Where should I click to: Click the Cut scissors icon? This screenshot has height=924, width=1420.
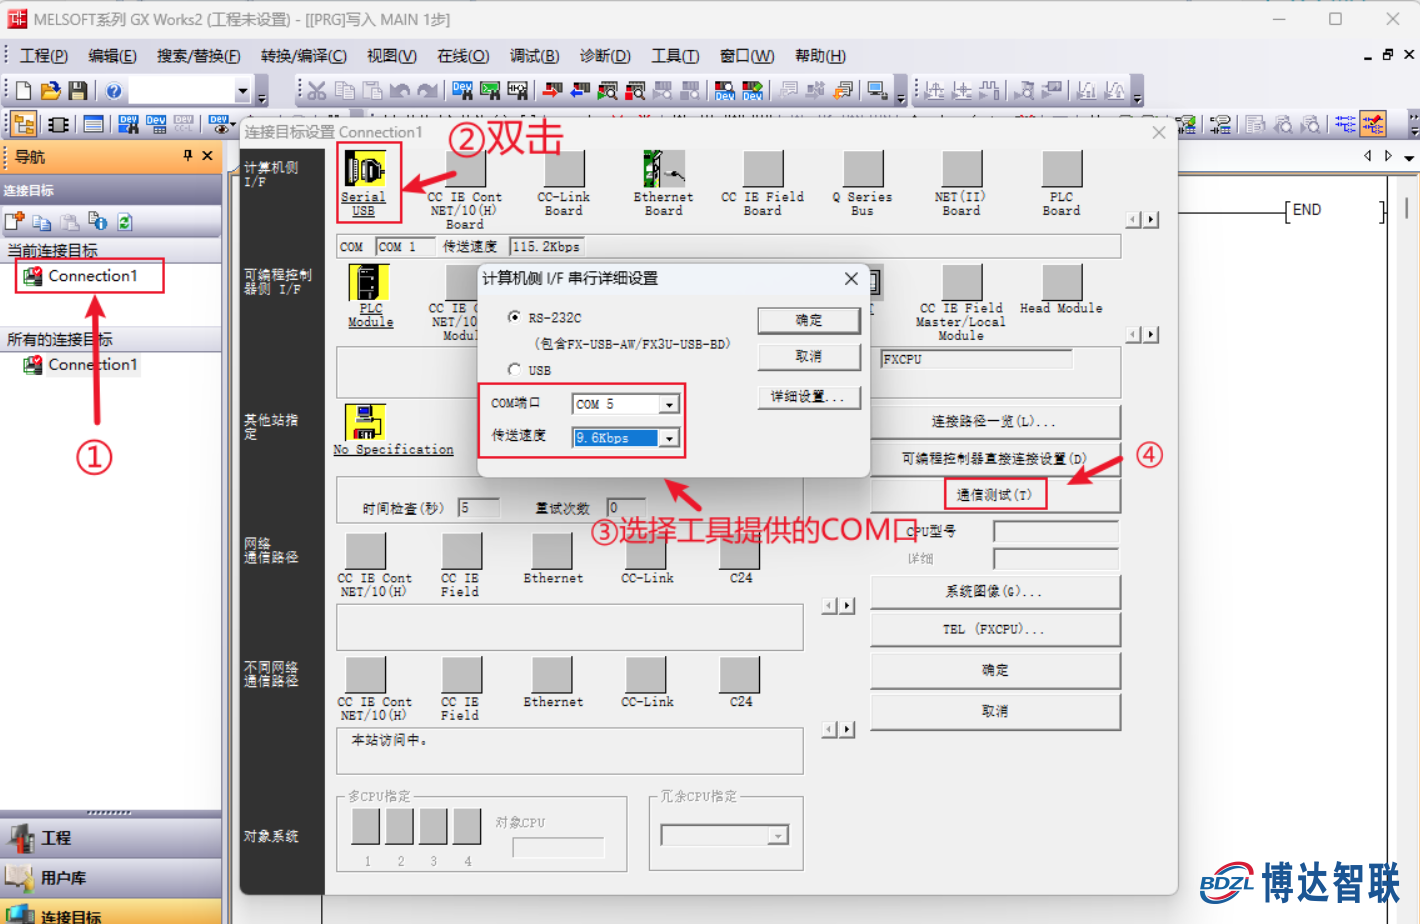click(317, 91)
